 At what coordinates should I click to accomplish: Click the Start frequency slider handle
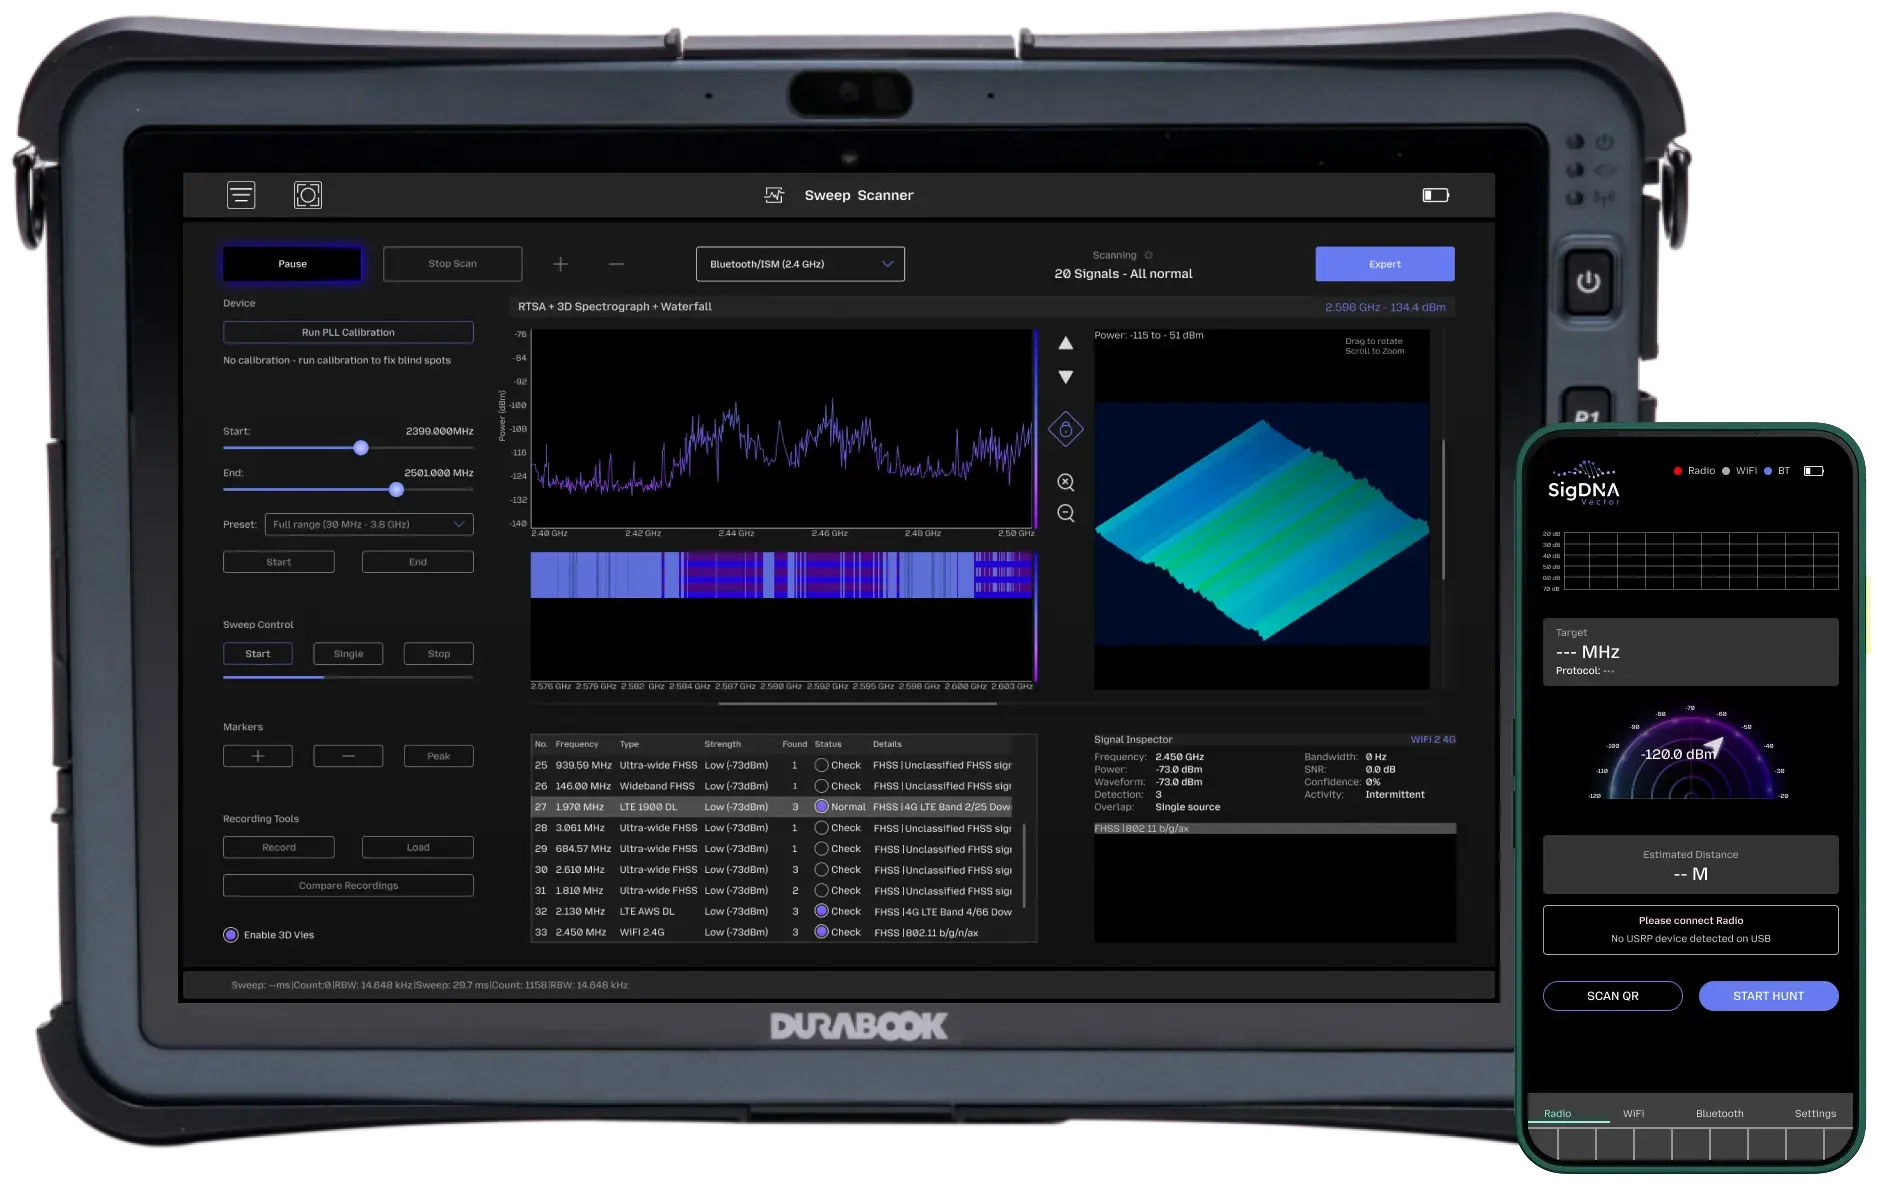pos(361,448)
